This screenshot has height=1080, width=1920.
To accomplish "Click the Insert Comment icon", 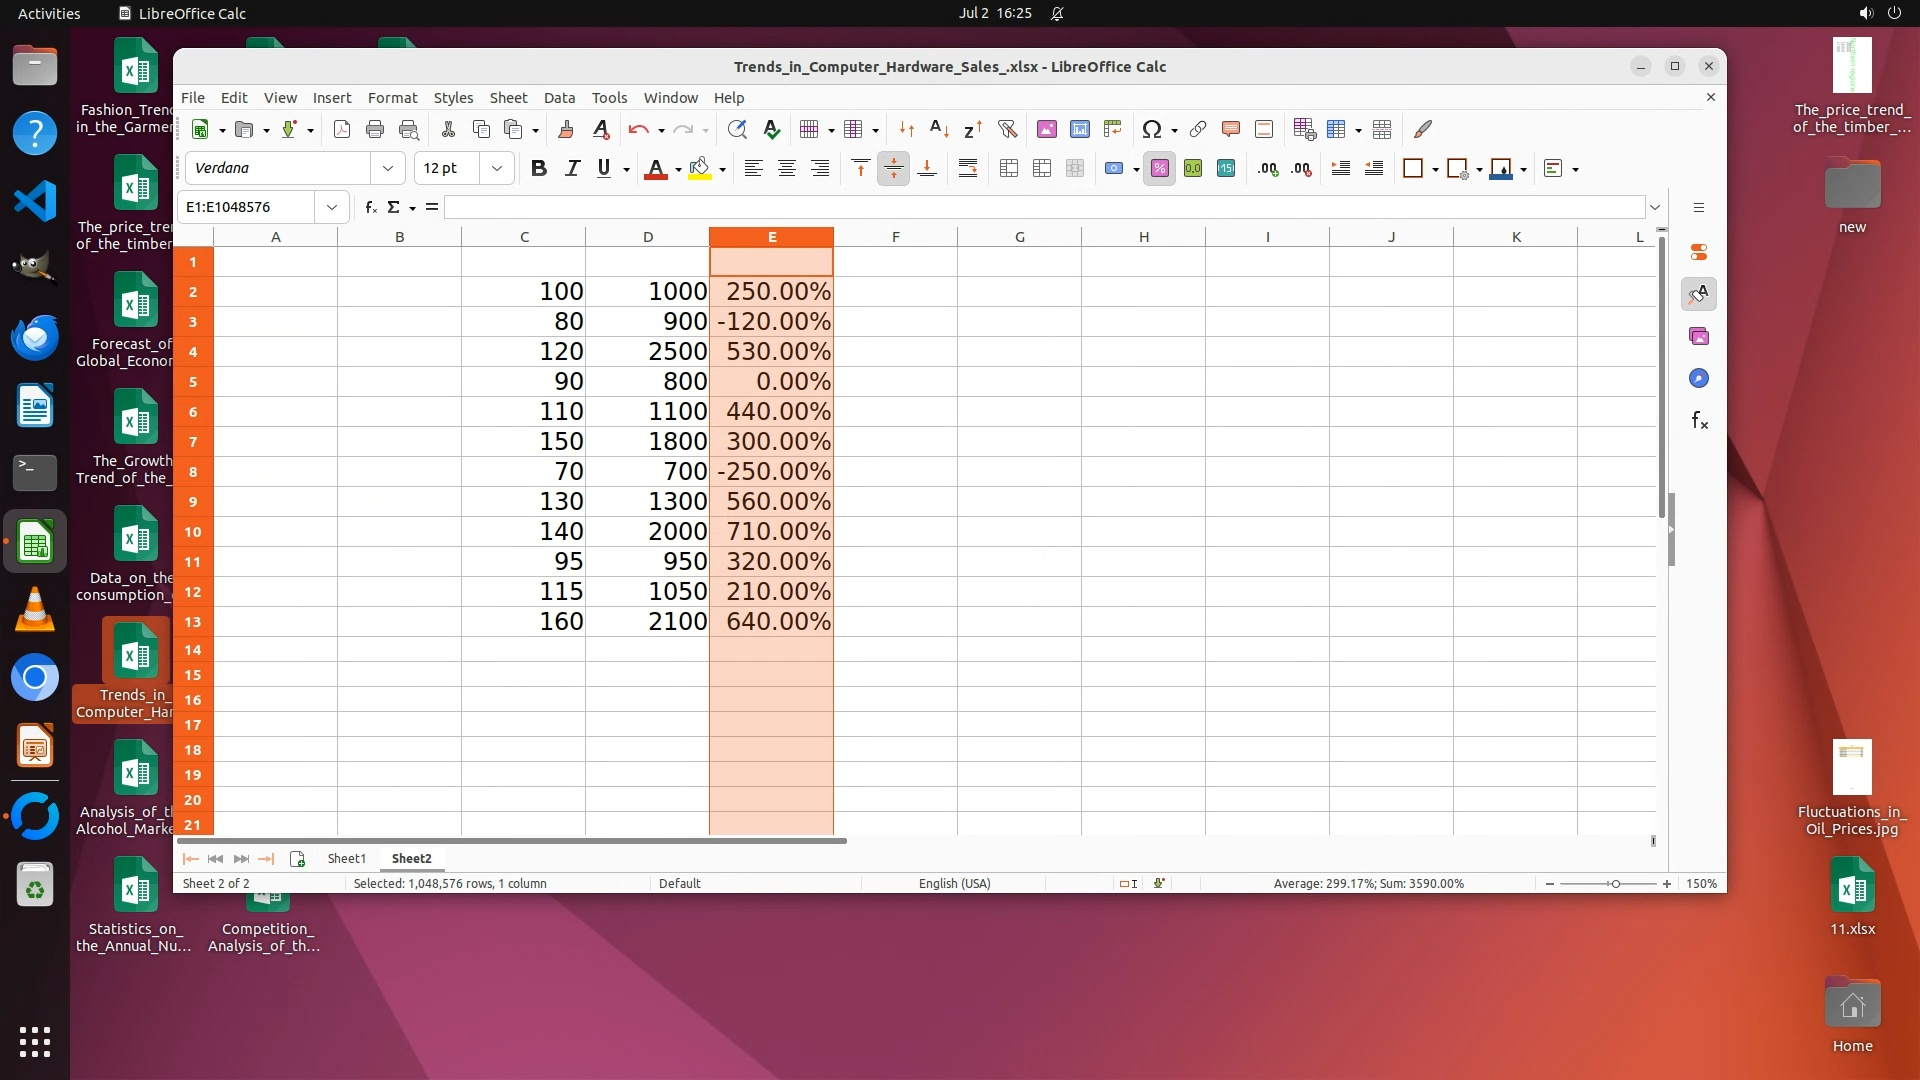I will tap(1231, 129).
